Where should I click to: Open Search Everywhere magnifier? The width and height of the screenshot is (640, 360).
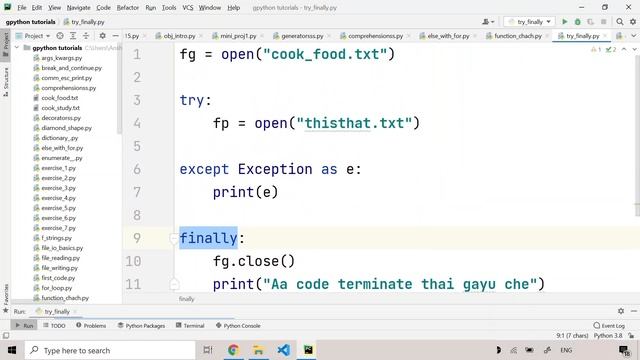[620, 22]
